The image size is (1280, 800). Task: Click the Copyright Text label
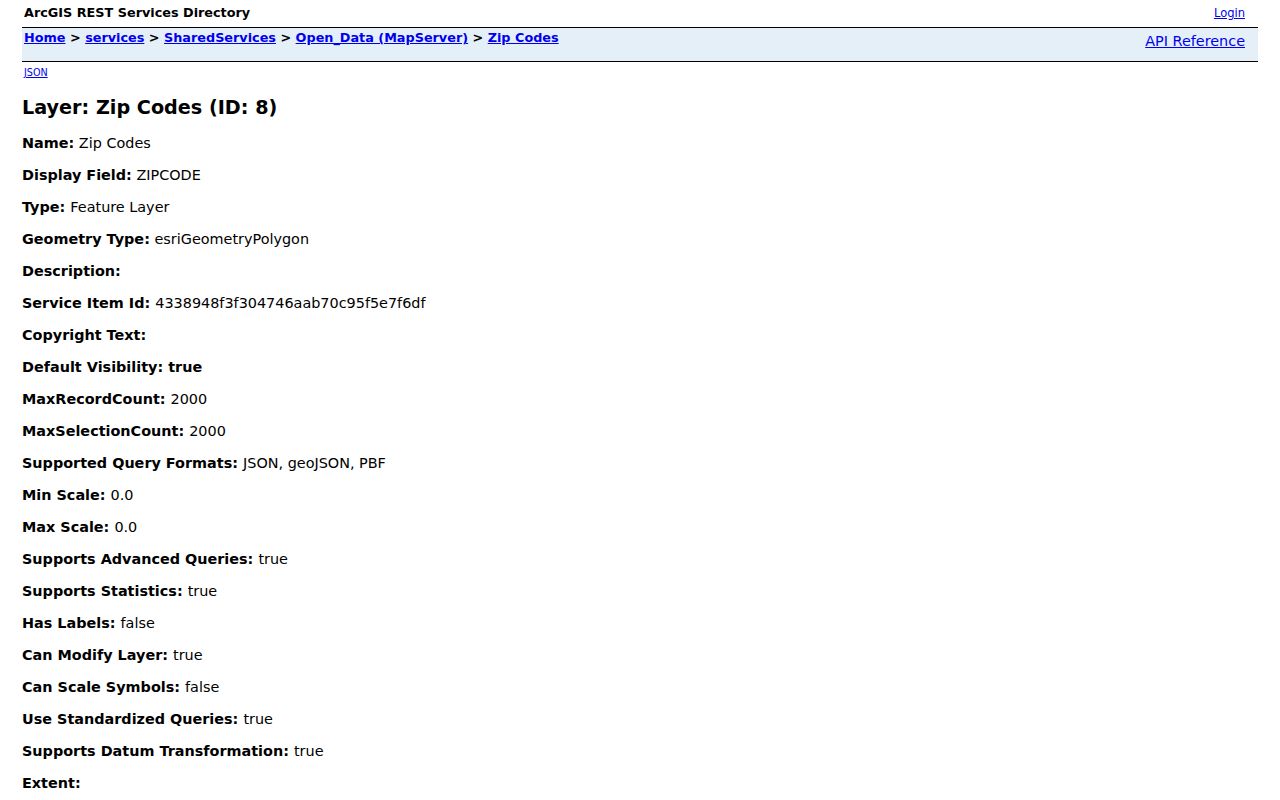[x=84, y=335]
